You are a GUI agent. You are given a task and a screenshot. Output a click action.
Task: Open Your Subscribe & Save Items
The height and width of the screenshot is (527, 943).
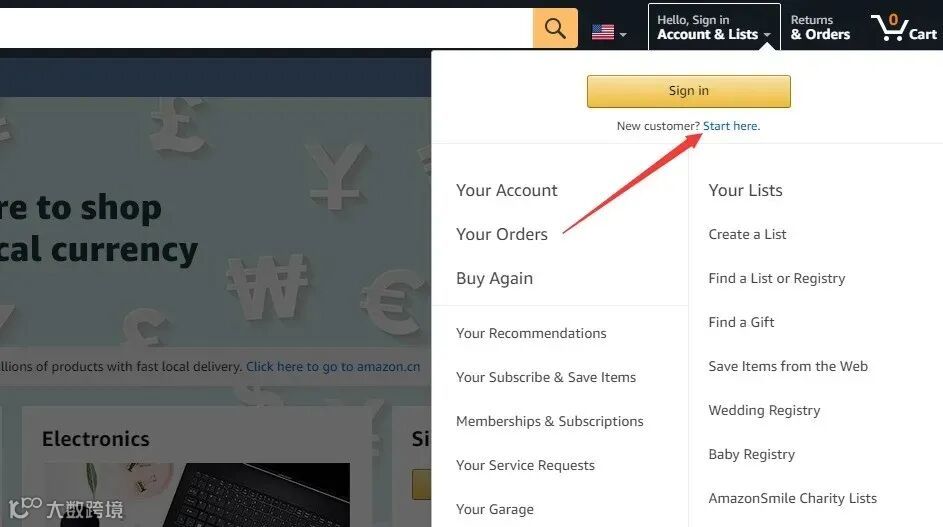pos(545,377)
